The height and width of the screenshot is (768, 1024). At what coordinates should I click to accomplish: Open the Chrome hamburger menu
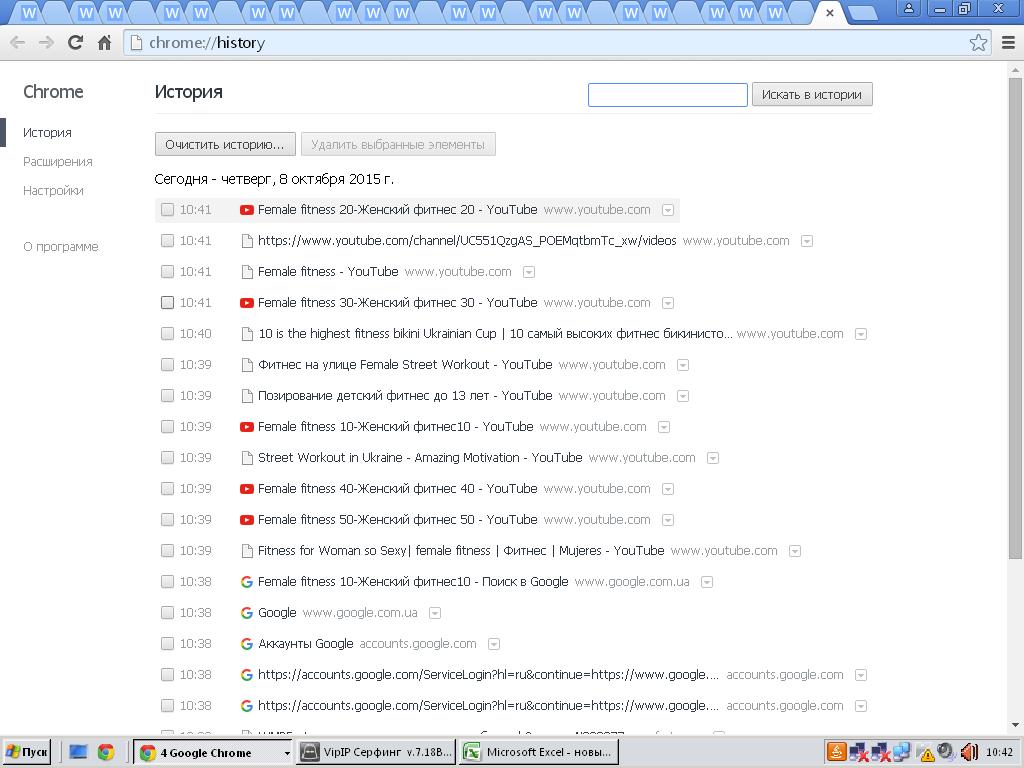tap(1008, 43)
